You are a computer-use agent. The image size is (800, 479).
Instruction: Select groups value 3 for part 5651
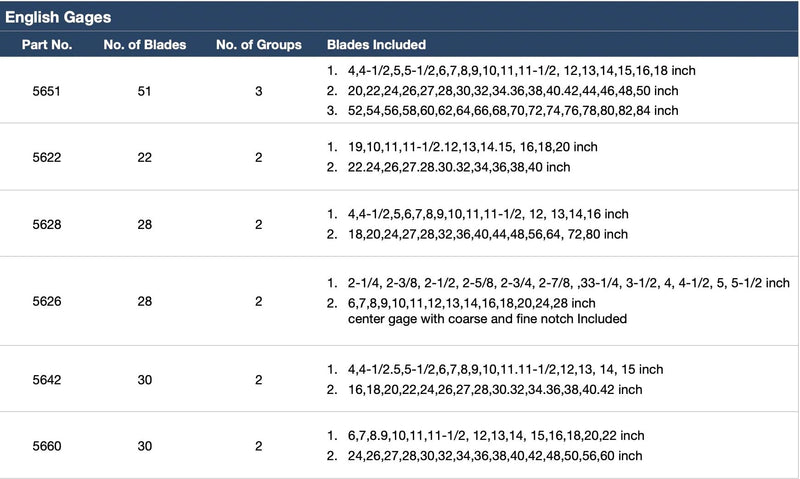click(x=259, y=91)
